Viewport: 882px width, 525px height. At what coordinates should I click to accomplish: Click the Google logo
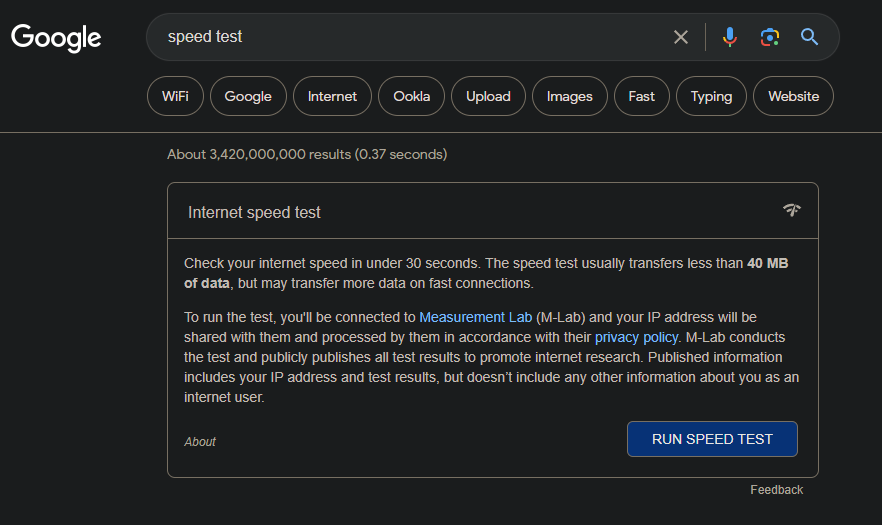tap(56, 38)
